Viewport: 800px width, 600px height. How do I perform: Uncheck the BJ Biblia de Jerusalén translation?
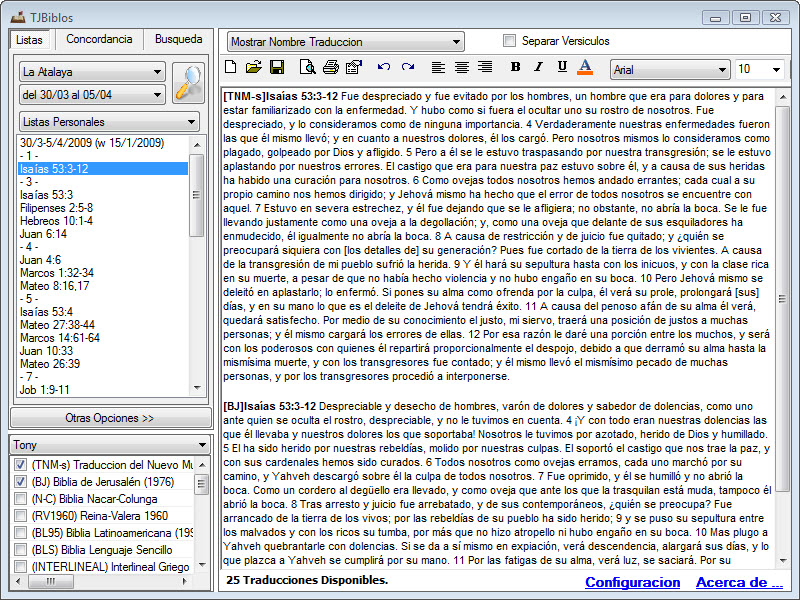(x=20, y=482)
